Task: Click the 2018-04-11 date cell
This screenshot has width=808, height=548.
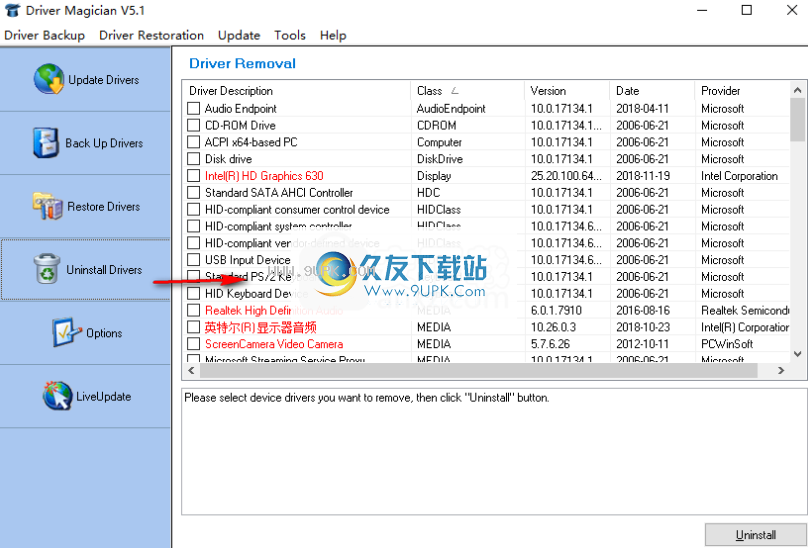Action: [642, 109]
